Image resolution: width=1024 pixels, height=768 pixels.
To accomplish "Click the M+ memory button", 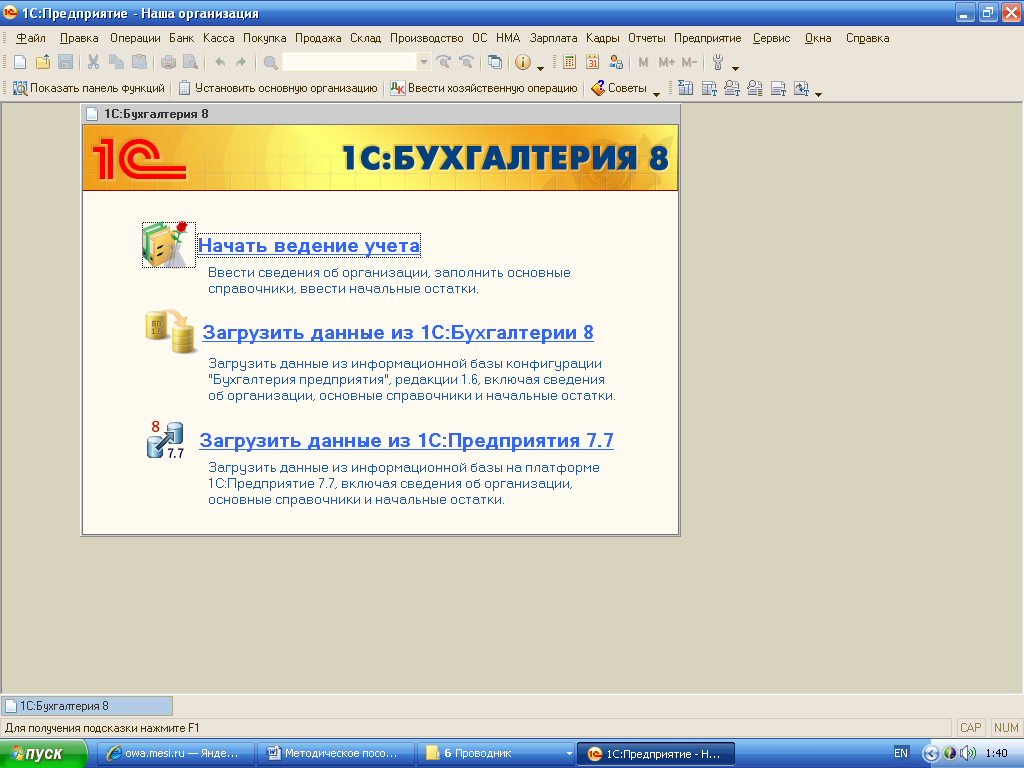I will [666, 62].
